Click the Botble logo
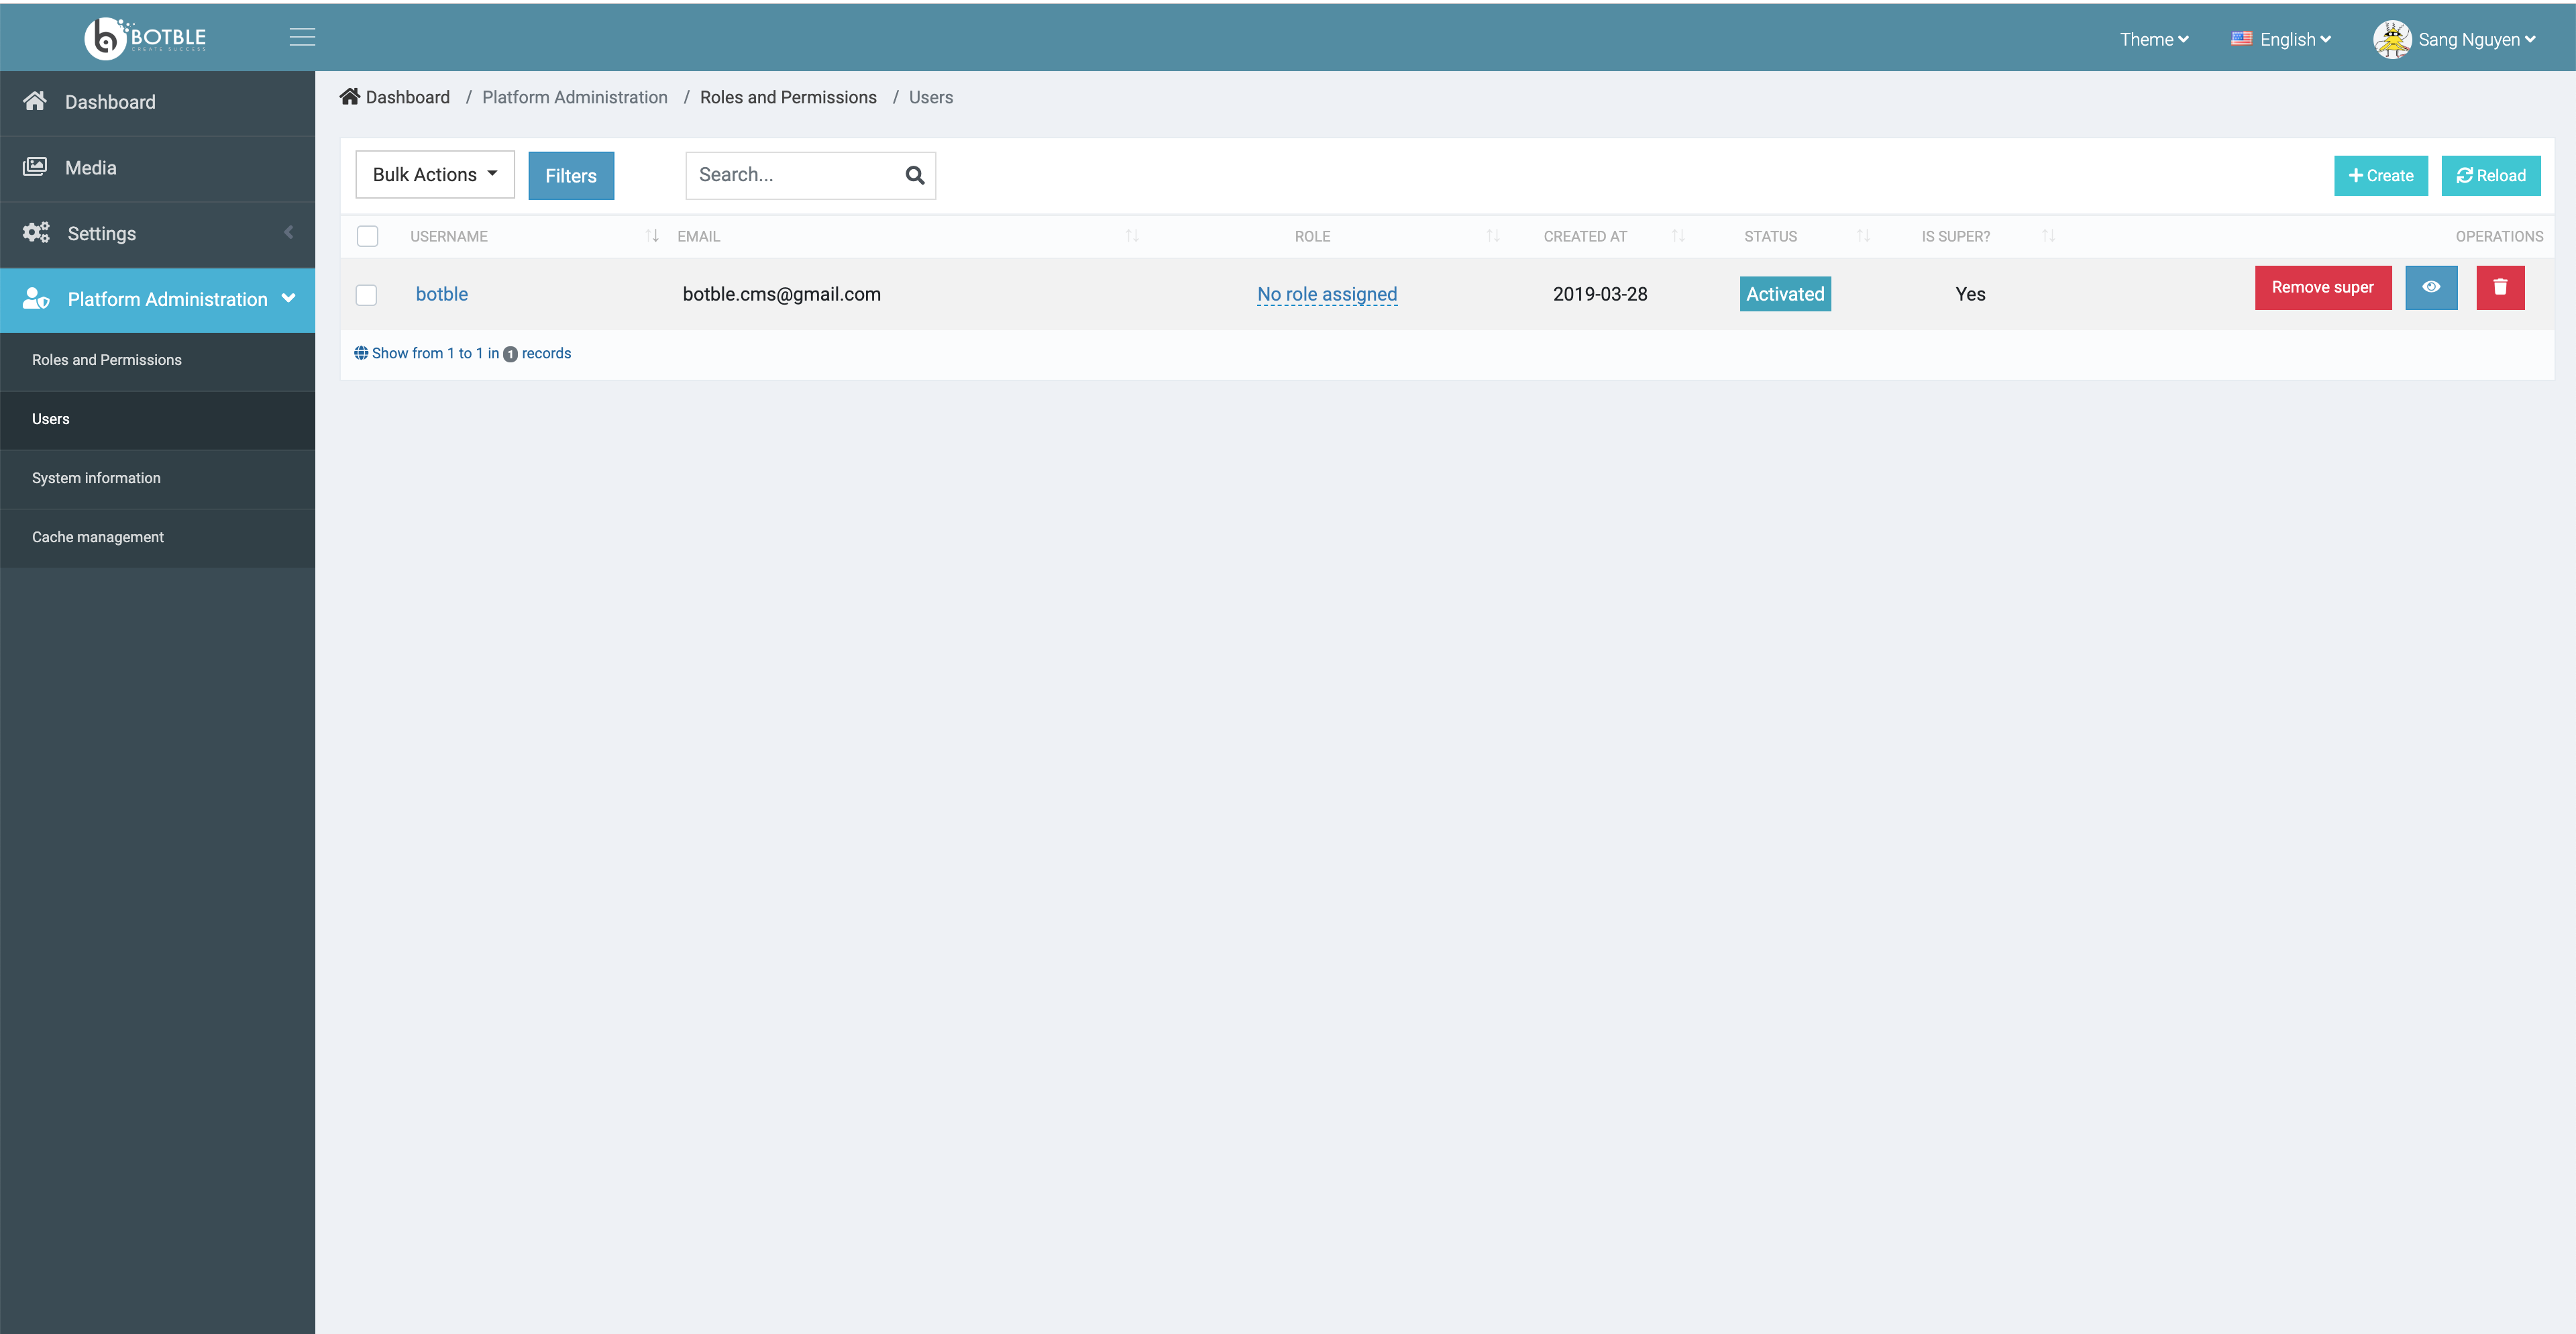 click(x=145, y=38)
